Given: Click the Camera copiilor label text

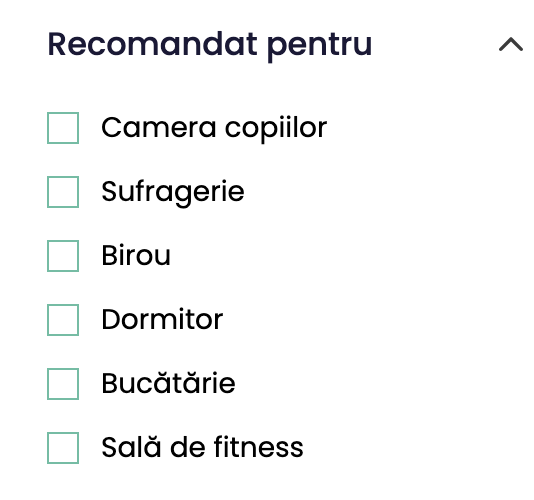Looking at the screenshot, I should 214,128.
